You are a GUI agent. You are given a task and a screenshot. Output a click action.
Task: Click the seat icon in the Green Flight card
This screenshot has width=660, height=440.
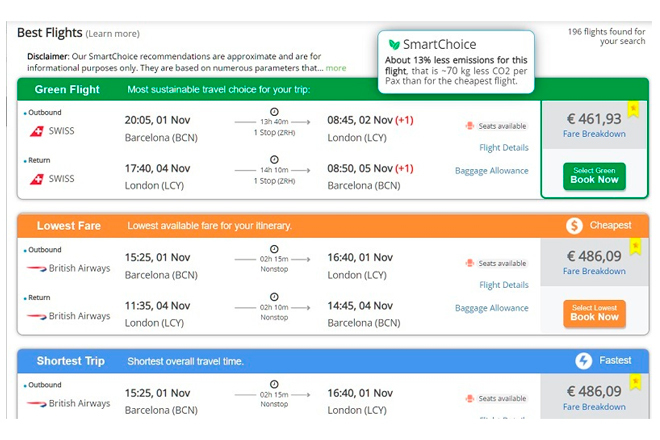click(469, 126)
